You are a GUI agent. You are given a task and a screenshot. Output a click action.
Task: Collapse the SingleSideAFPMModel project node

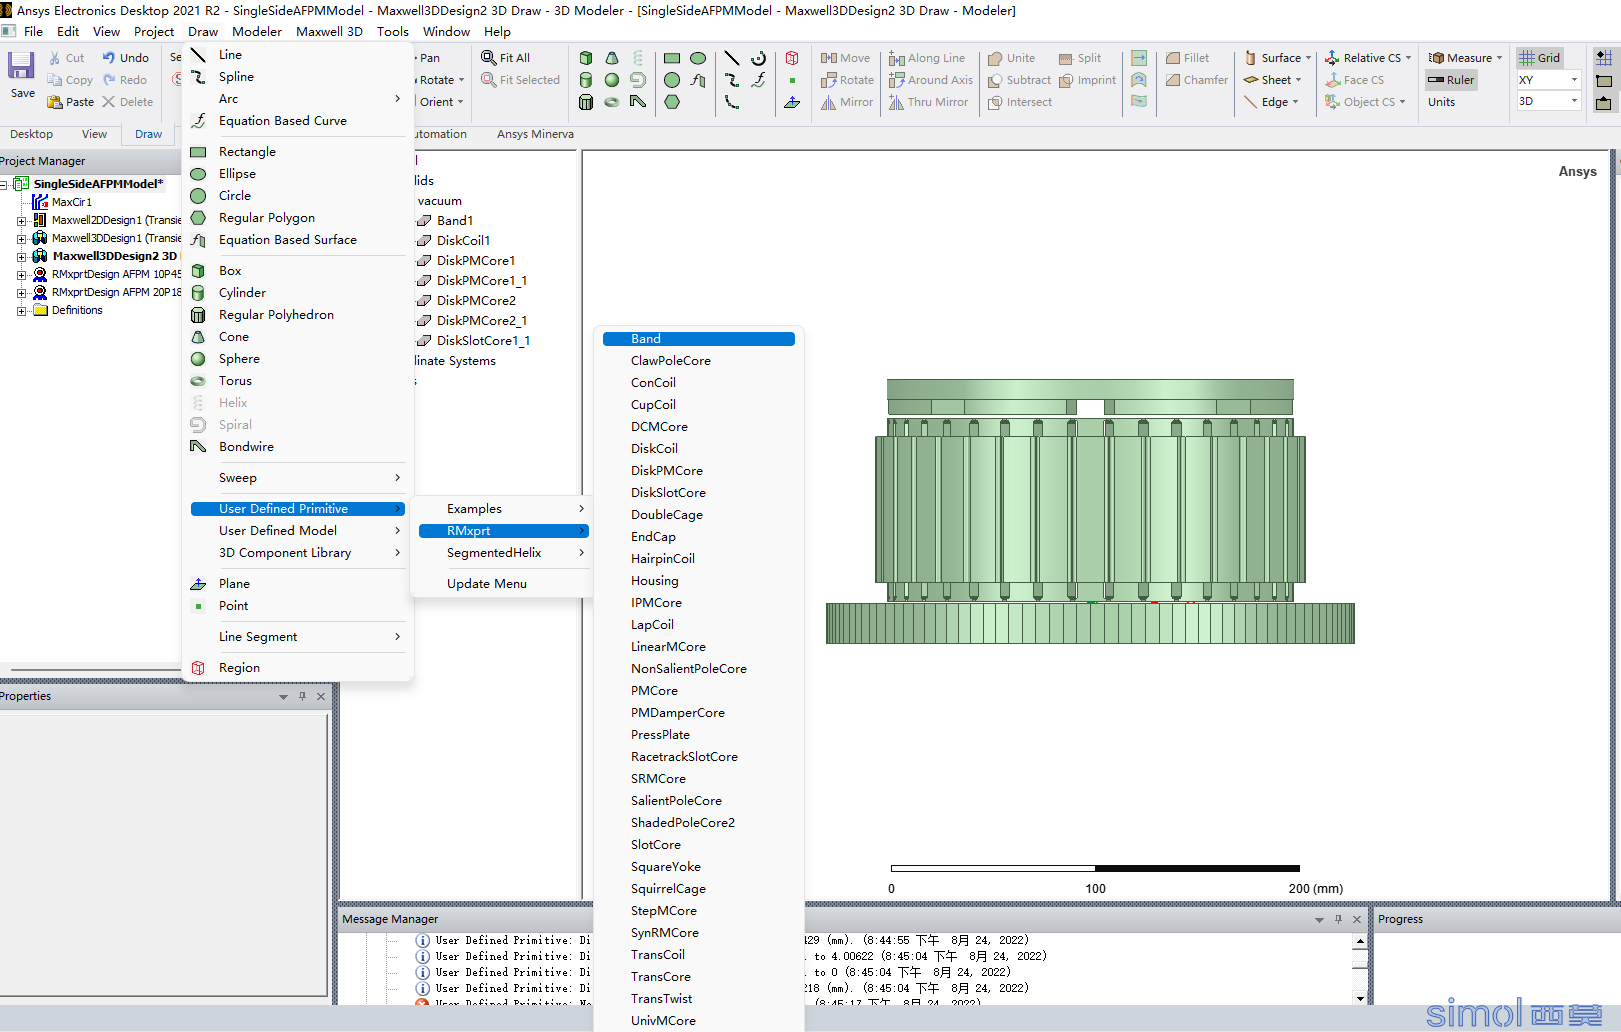[x=4, y=184]
